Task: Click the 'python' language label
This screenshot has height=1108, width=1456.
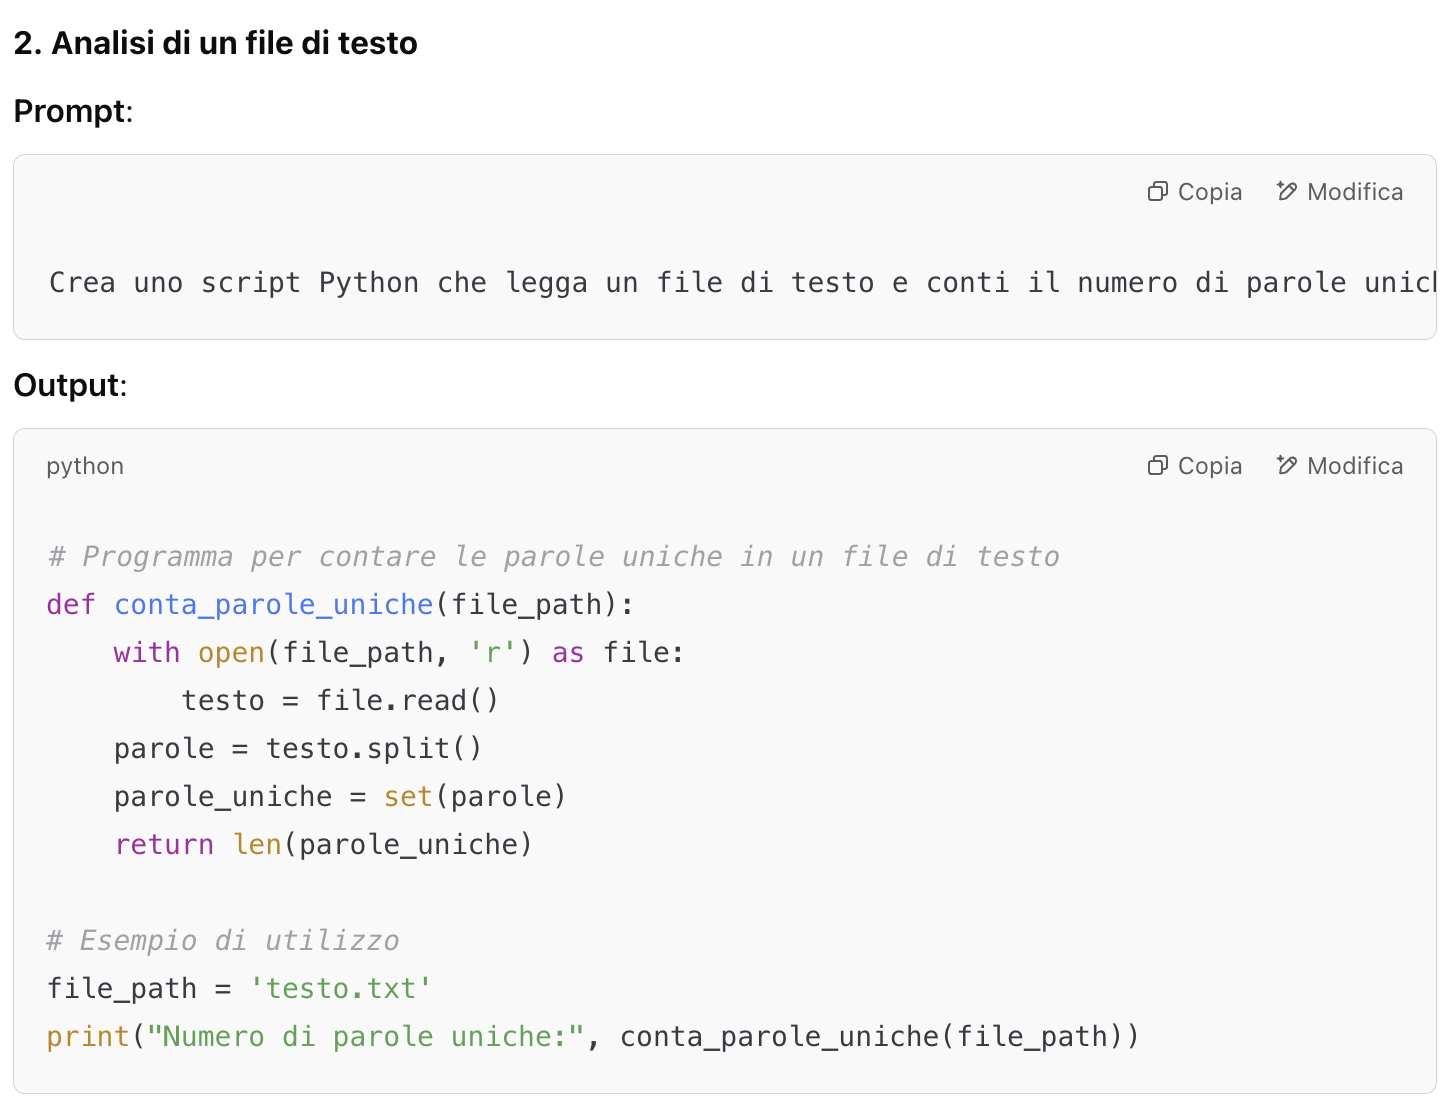Action: click(x=85, y=467)
